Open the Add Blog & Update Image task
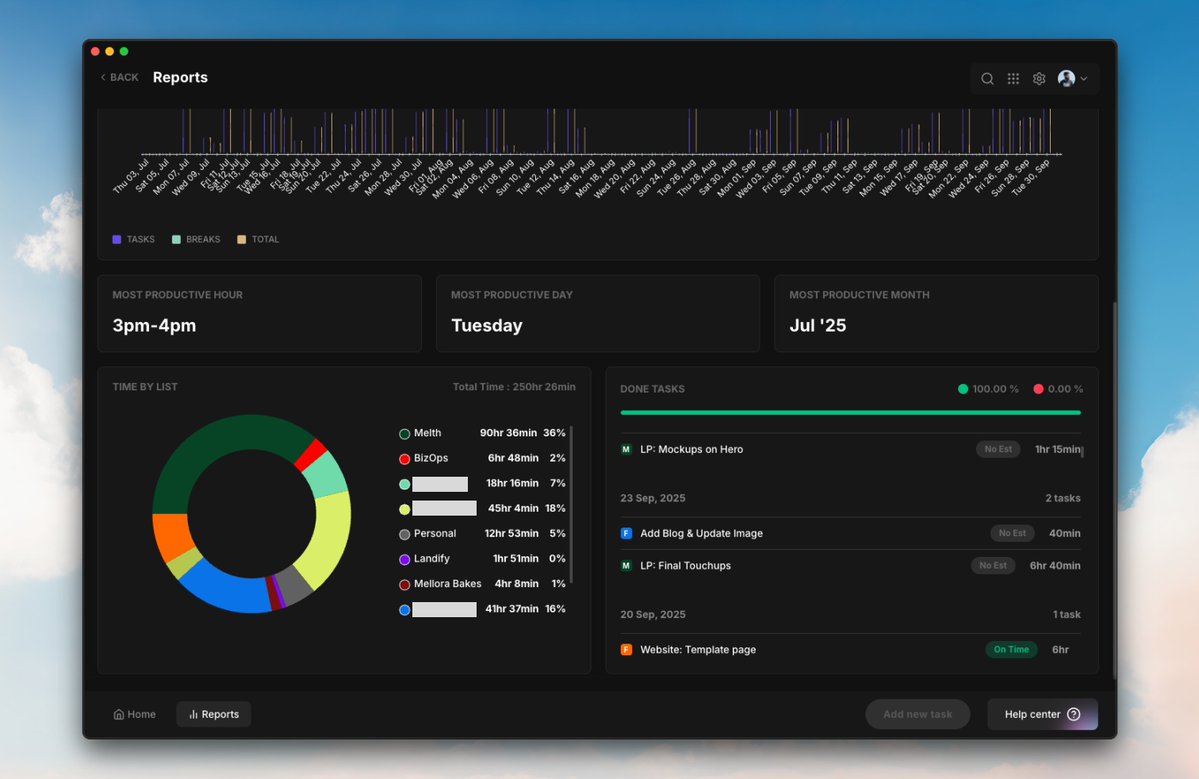This screenshot has height=779, width=1199. [x=701, y=534]
